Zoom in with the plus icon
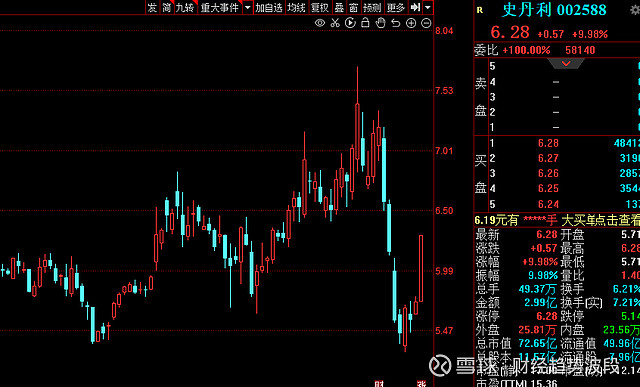Image resolution: width=640 pixels, height=387 pixels. click(411, 23)
